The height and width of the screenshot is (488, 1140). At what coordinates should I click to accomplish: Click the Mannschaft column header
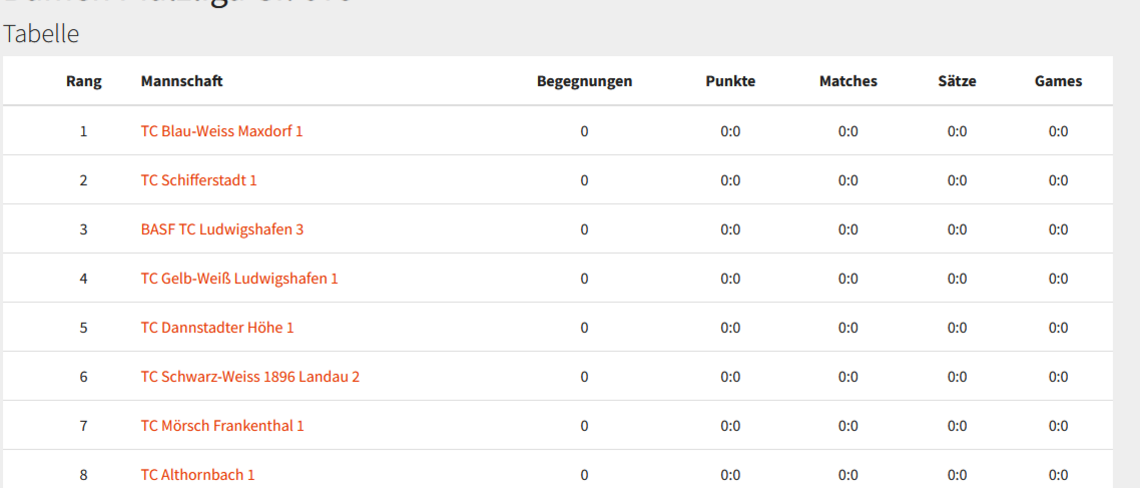point(181,81)
